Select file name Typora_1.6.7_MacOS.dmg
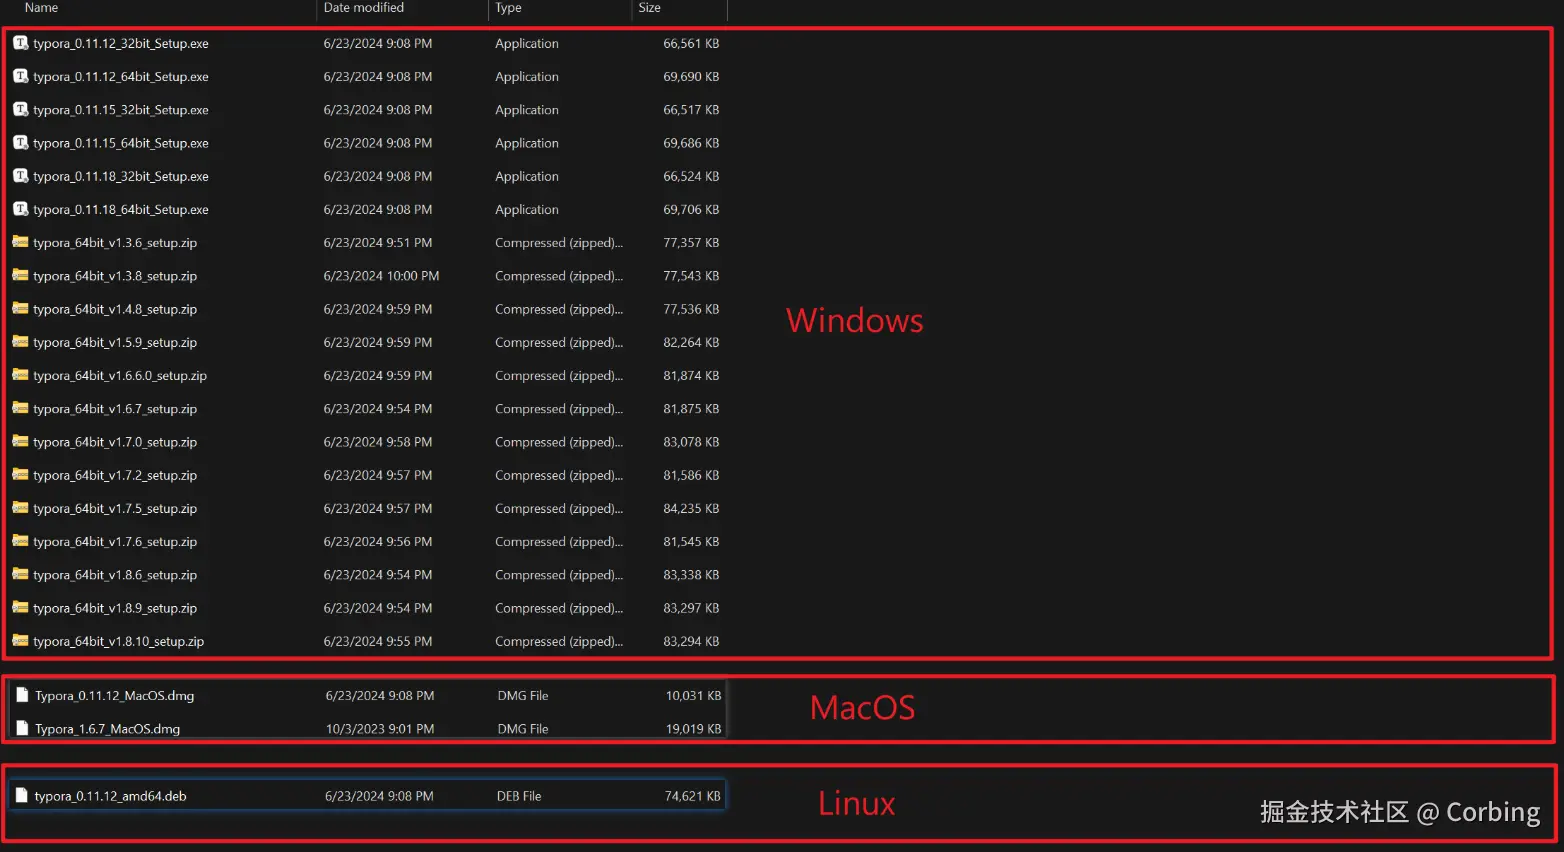The height and width of the screenshot is (852, 1564). [108, 729]
